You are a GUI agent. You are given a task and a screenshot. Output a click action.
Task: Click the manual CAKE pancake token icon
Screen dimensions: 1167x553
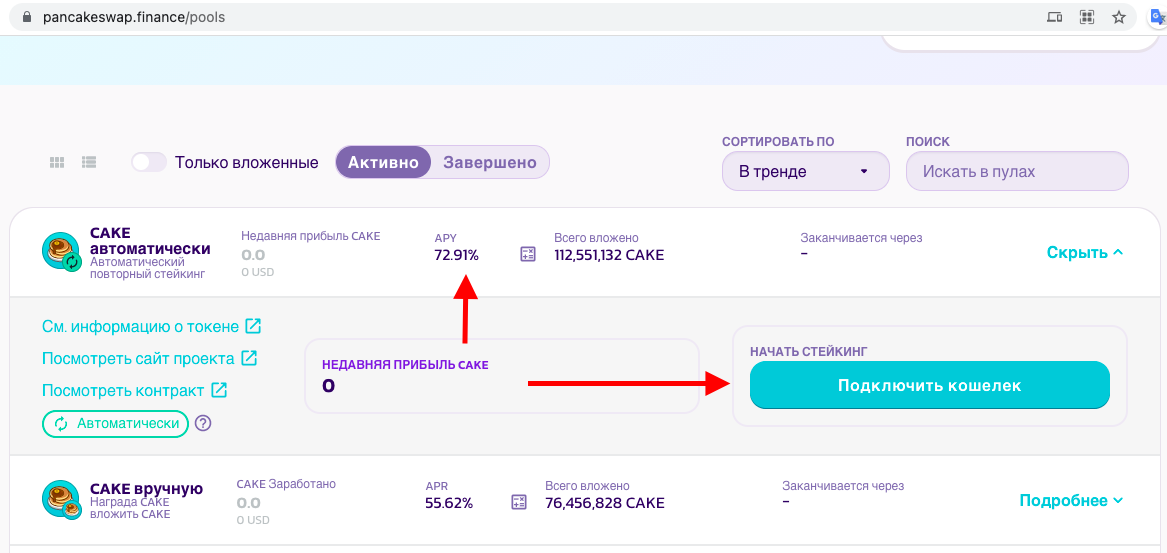coord(61,499)
